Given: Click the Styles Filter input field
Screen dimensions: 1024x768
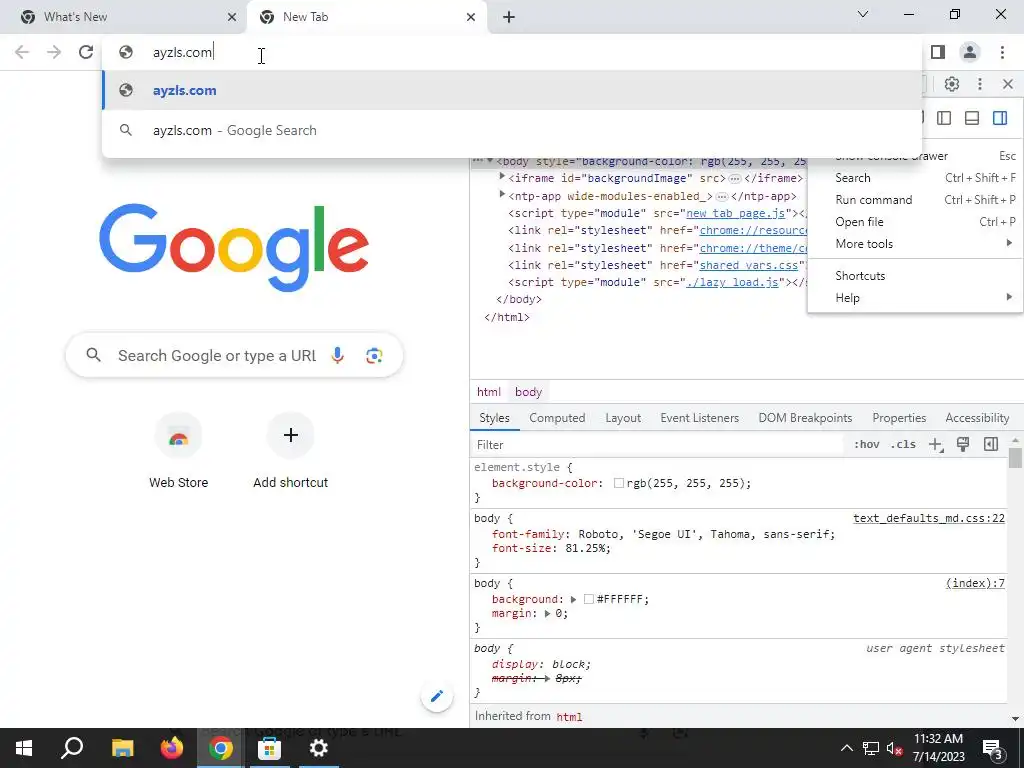Looking at the screenshot, I should (656, 445).
